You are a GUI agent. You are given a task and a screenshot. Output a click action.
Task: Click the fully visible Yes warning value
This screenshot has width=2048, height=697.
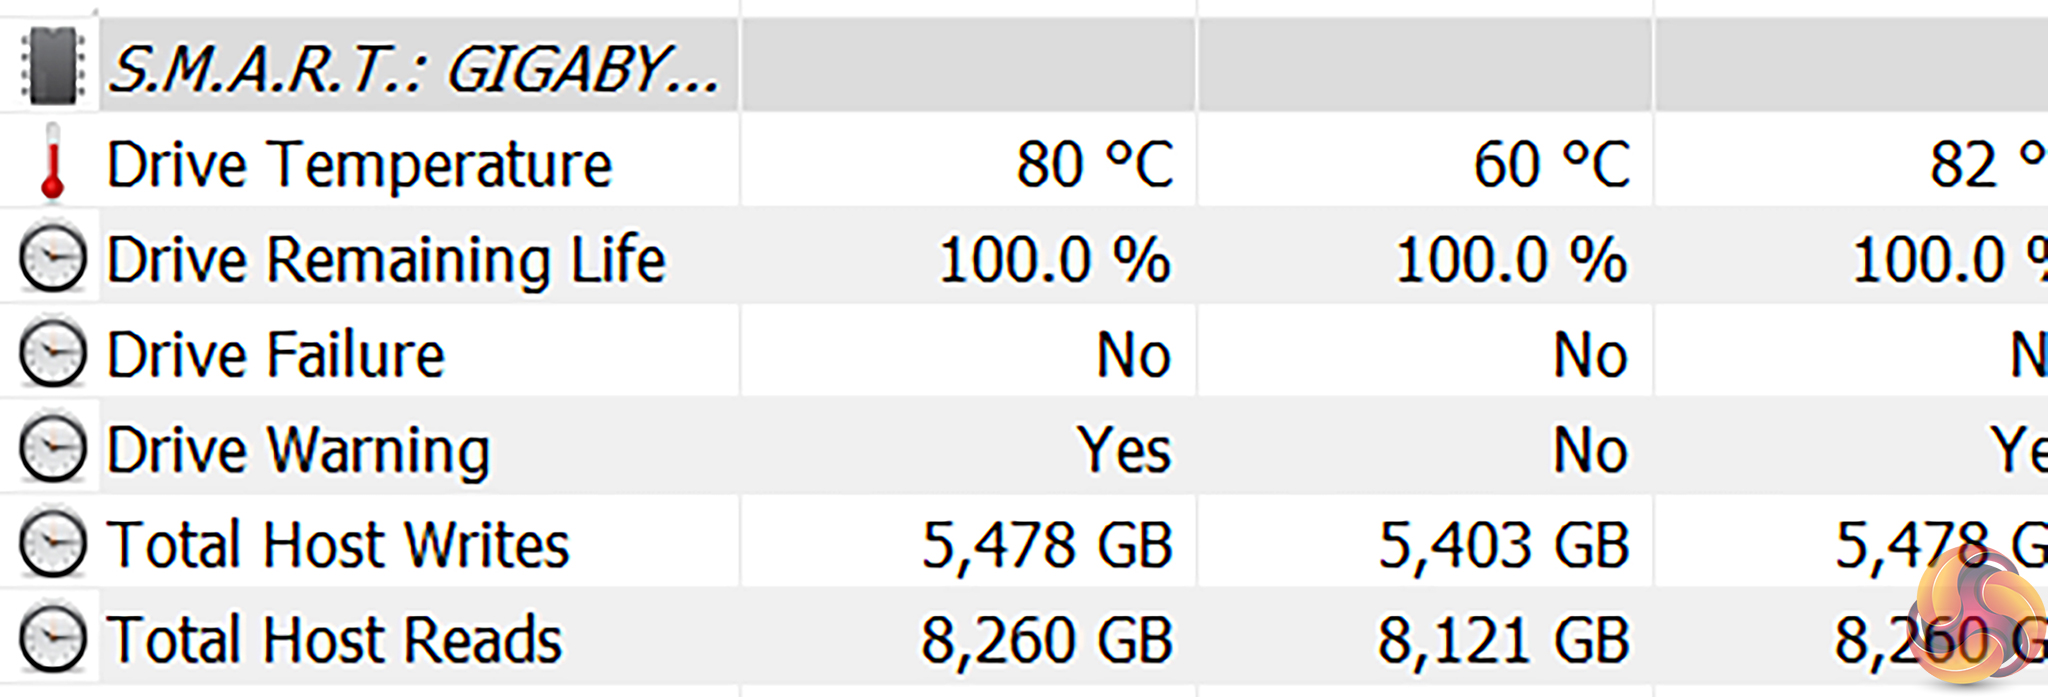point(1124,450)
